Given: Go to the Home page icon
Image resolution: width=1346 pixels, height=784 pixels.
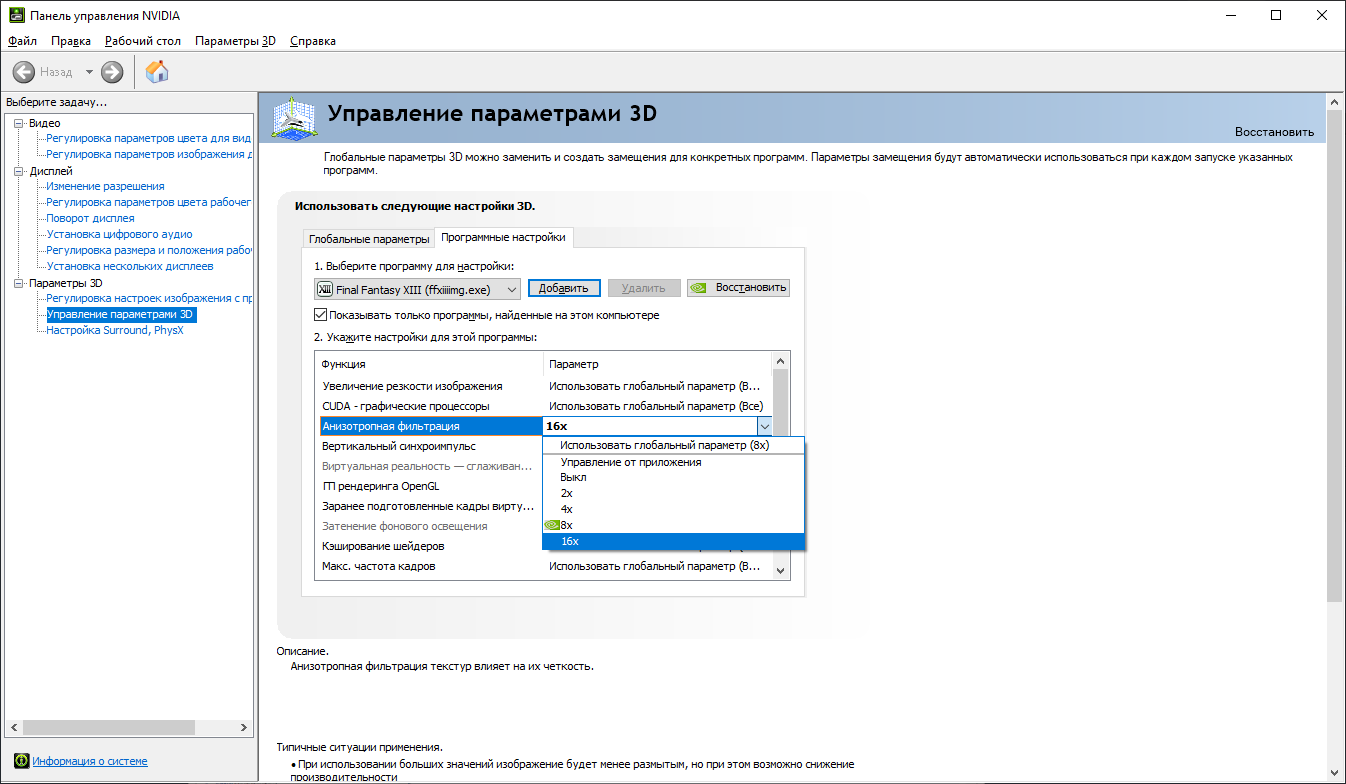Looking at the screenshot, I should click(x=157, y=71).
